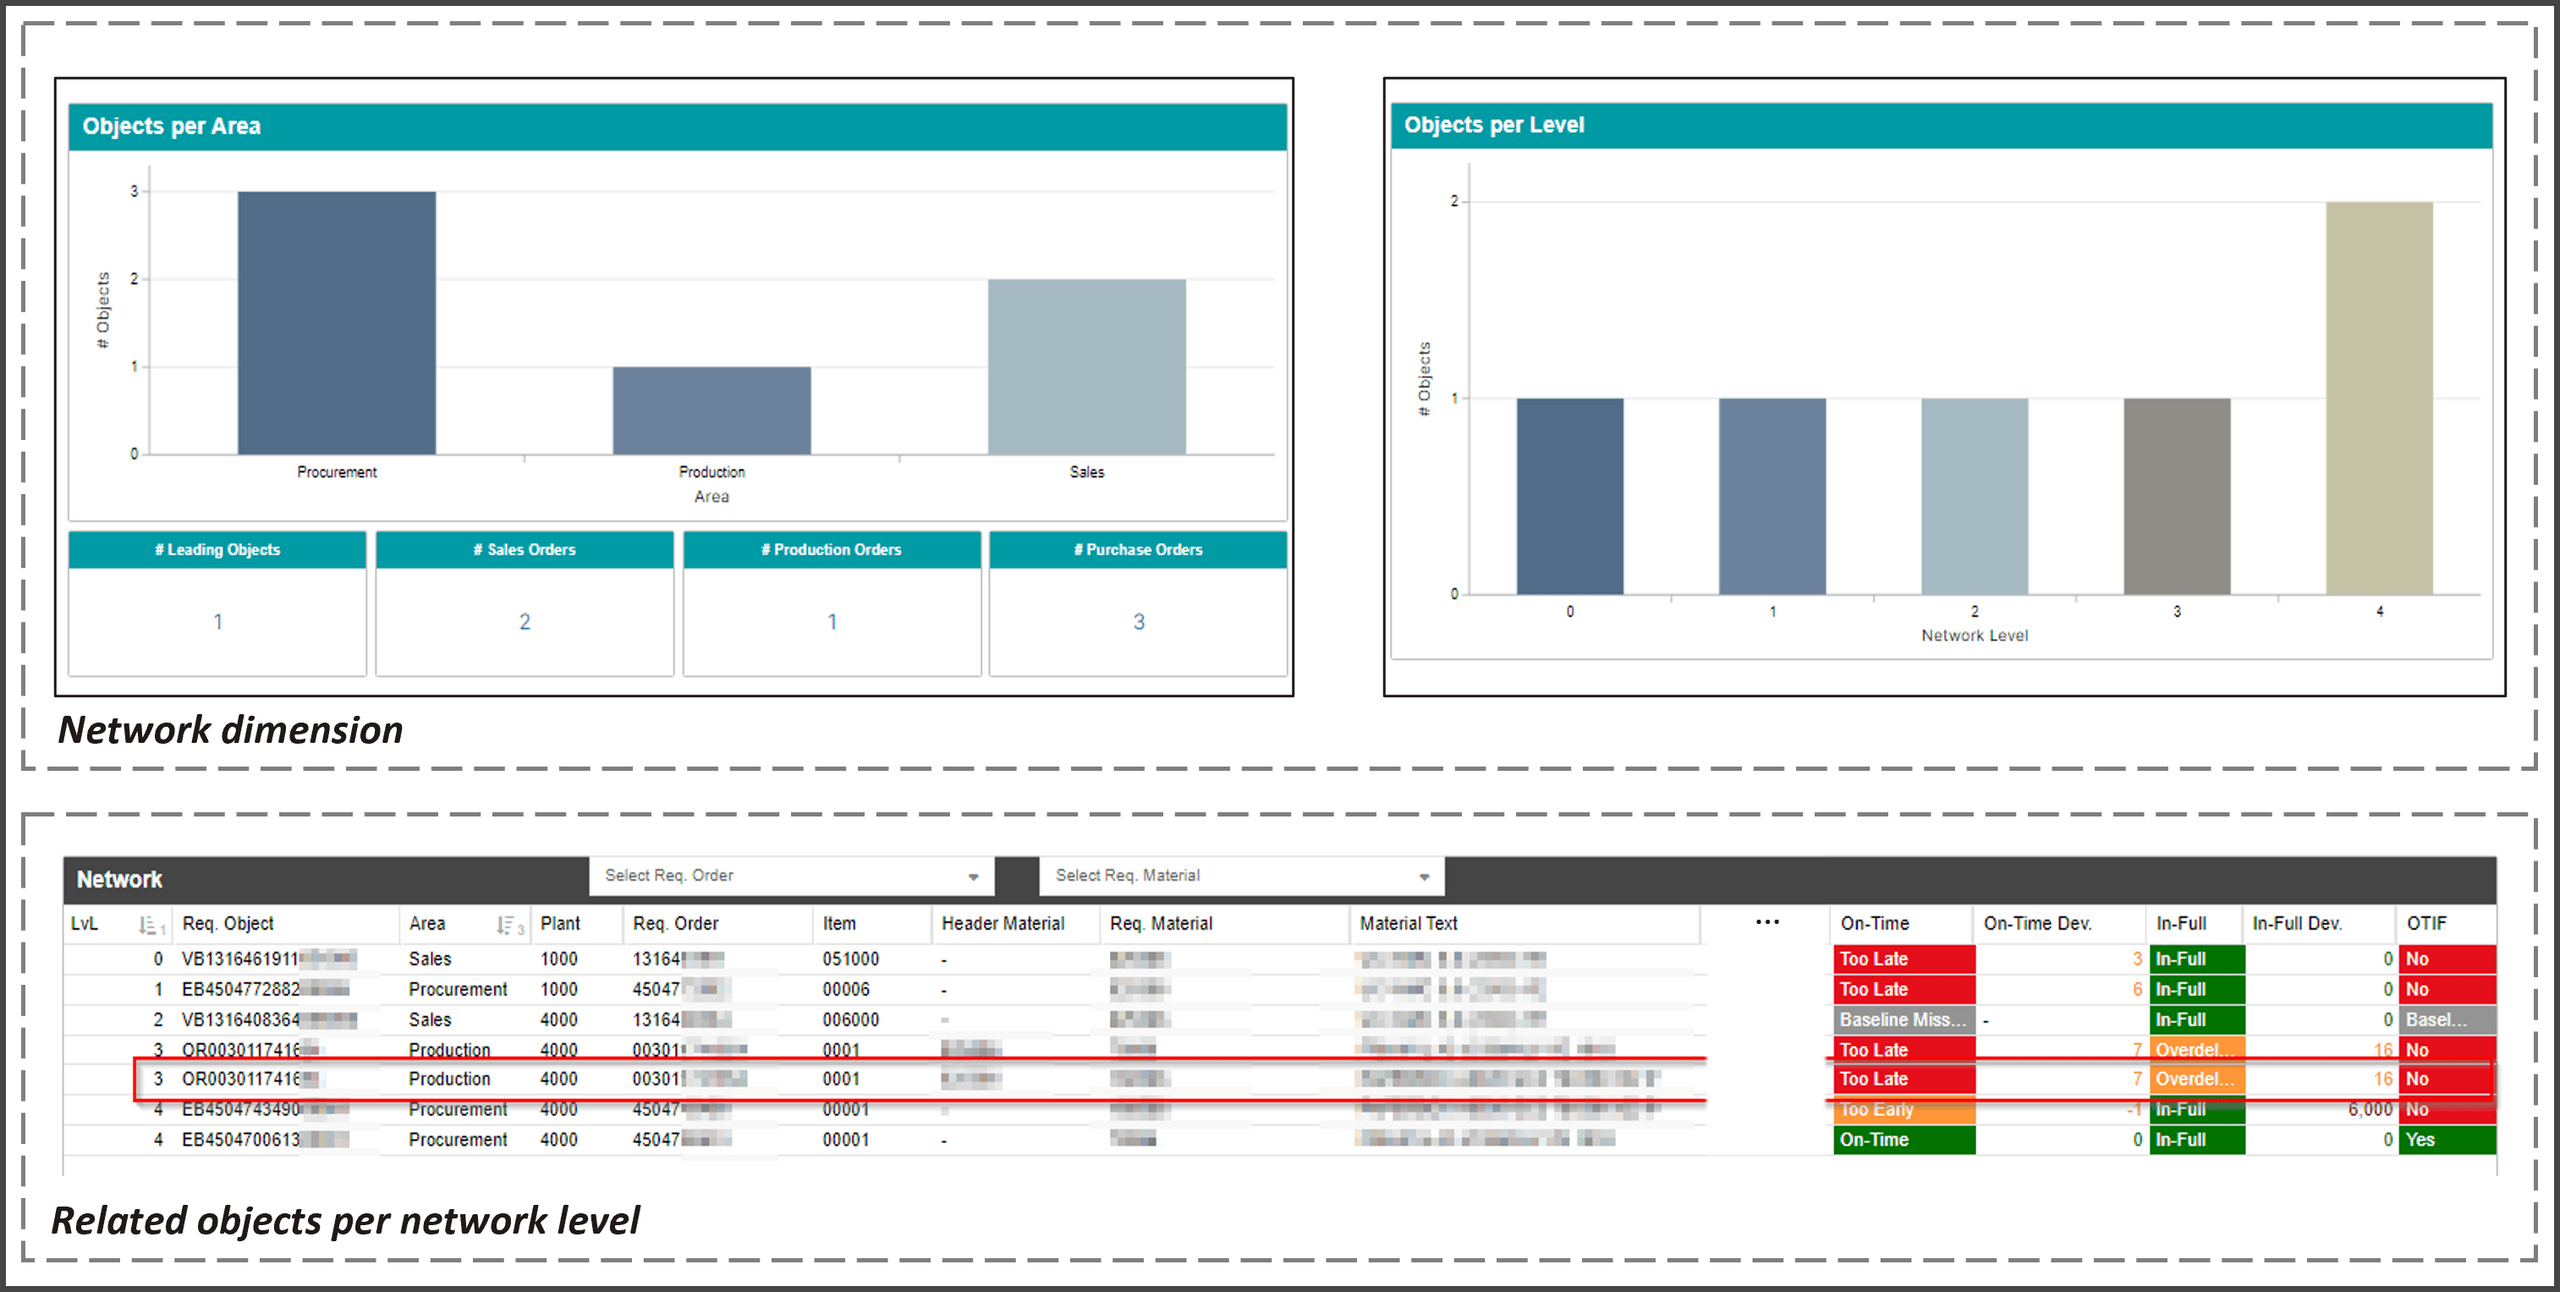Click the green On-Time status cell

click(x=1903, y=1139)
